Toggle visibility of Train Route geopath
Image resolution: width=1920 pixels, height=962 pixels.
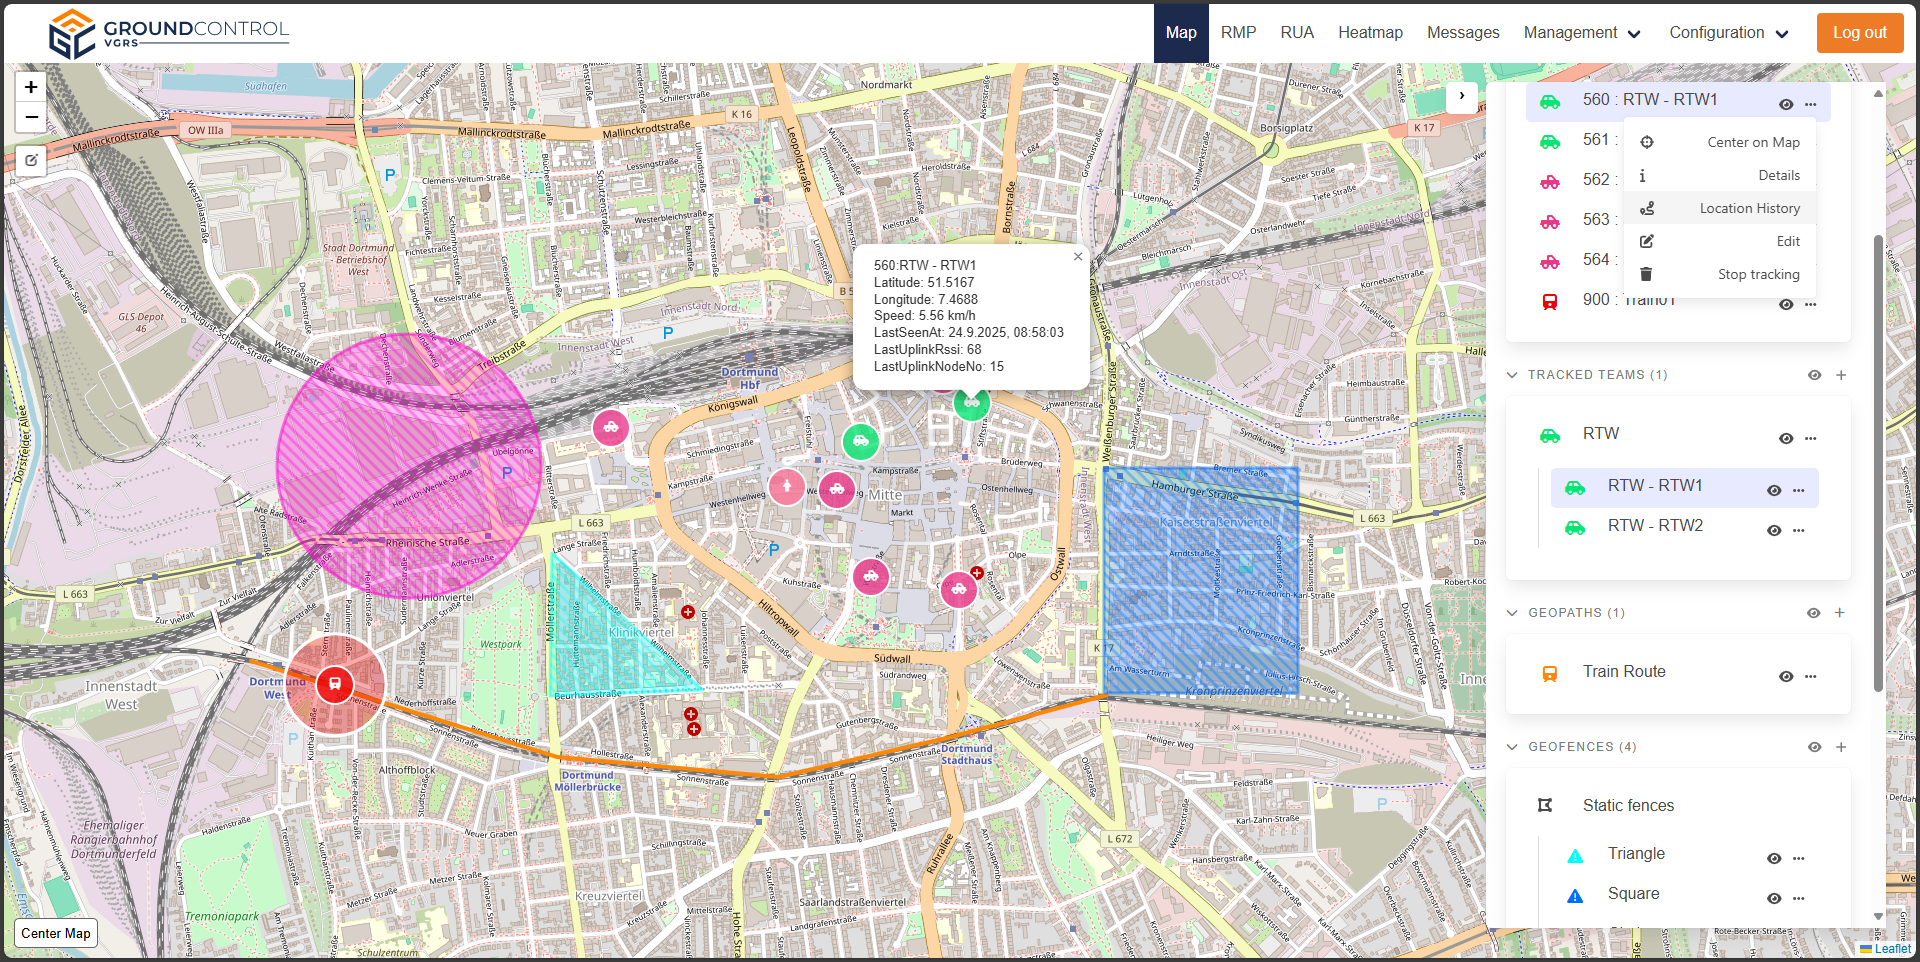pos(1785,677)
